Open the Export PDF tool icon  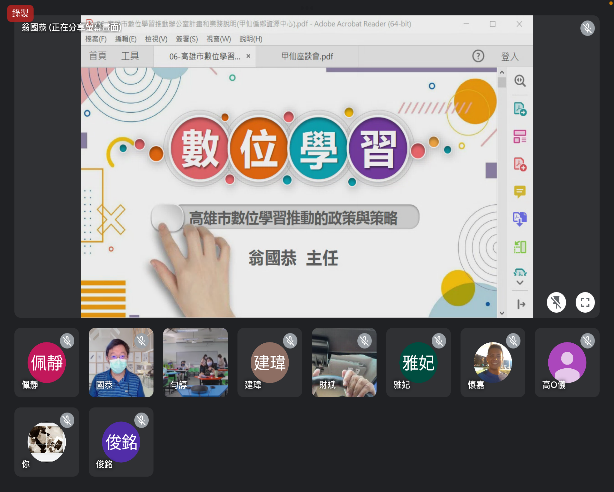click(x=520, y=109)
